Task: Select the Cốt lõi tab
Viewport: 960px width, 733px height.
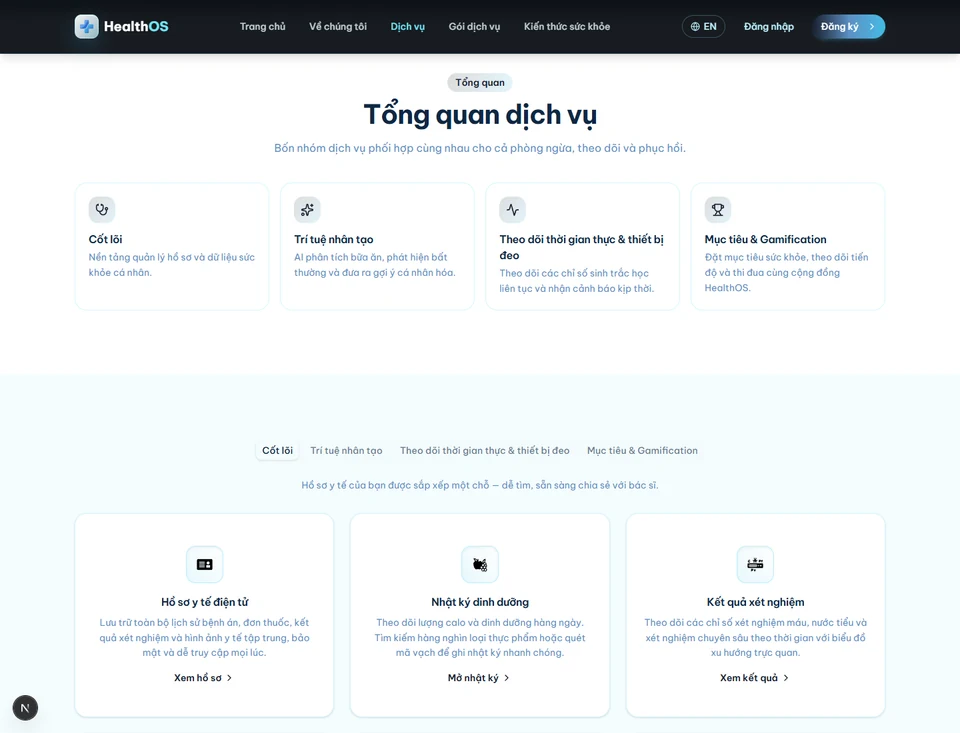Action: (x=277, y=450)
